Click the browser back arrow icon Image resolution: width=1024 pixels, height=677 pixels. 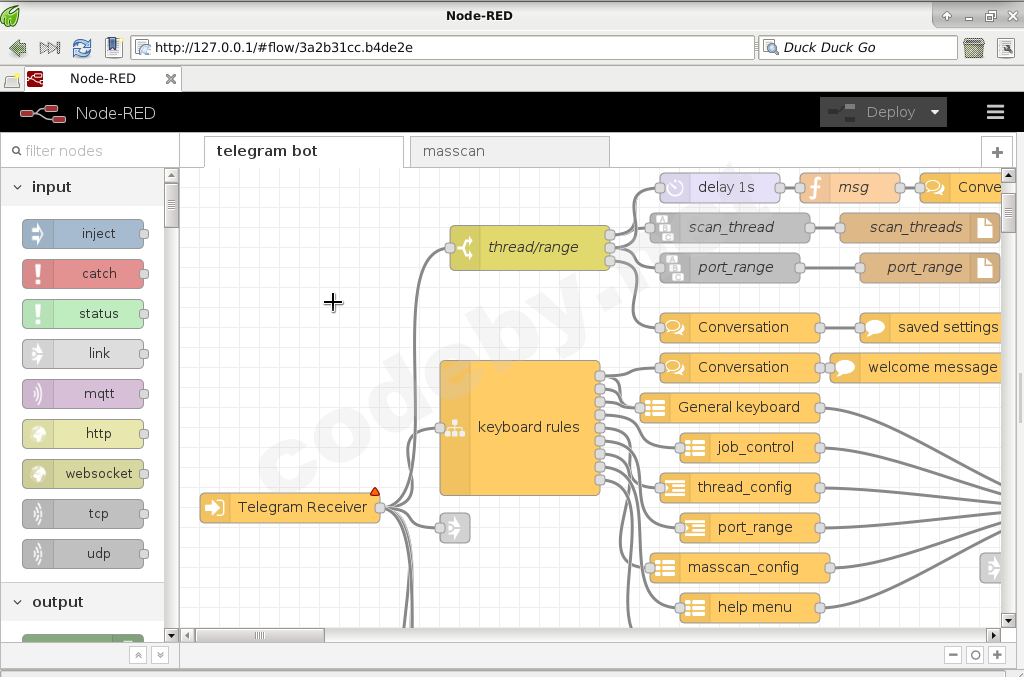point(17,47)
